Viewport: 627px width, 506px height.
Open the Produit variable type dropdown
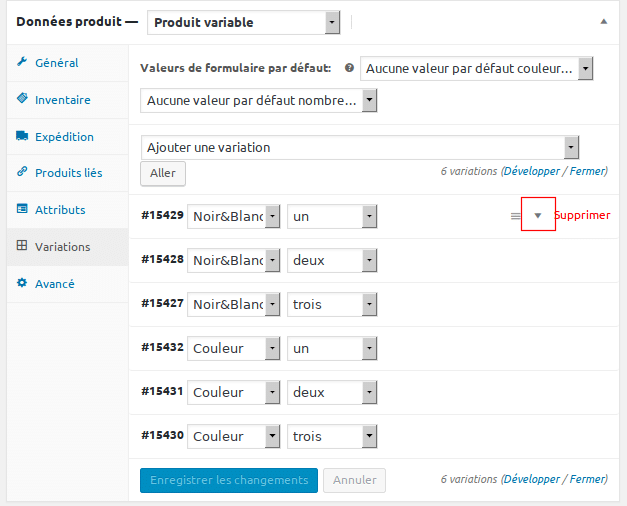pyautogui.click(x=244, y=22)
